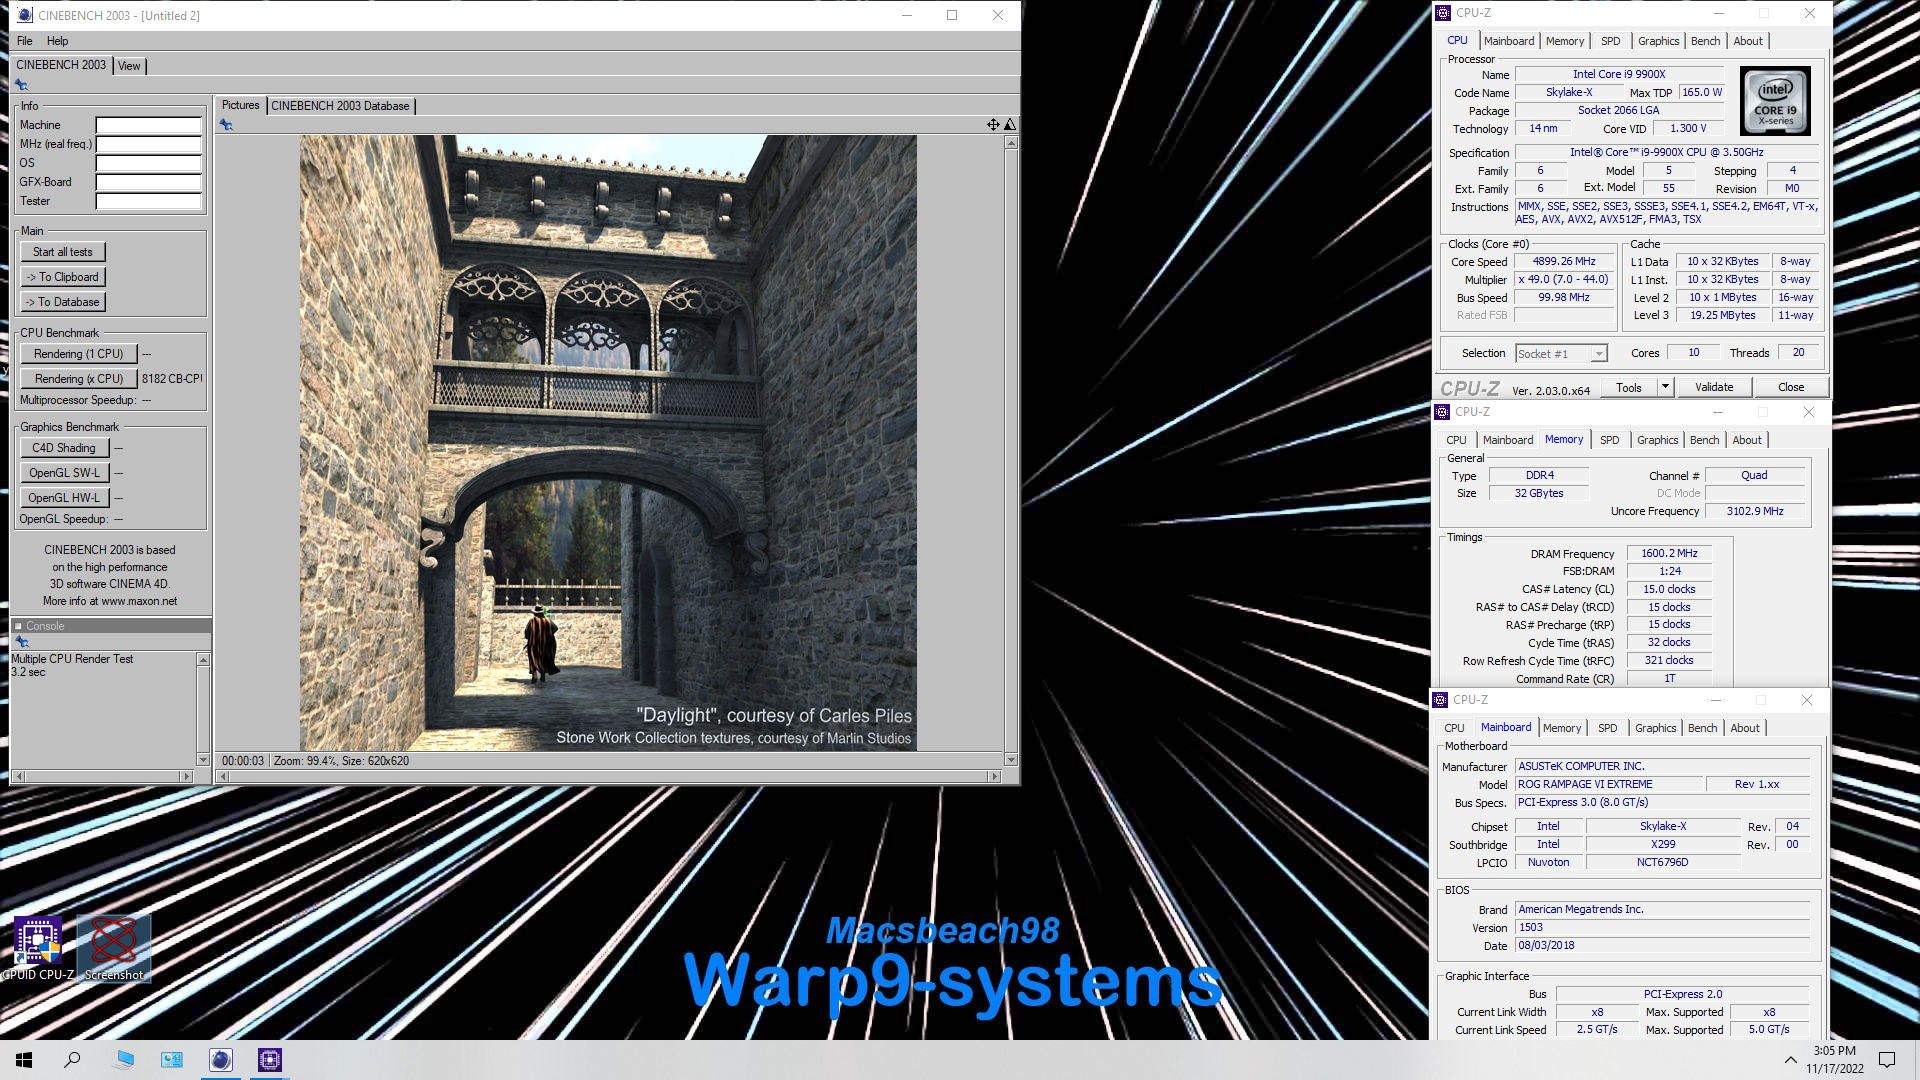Click the Close button in CPU-Z
Image resolution: width=1920 pixels, height=1080 pixels.
point(1791,387)
